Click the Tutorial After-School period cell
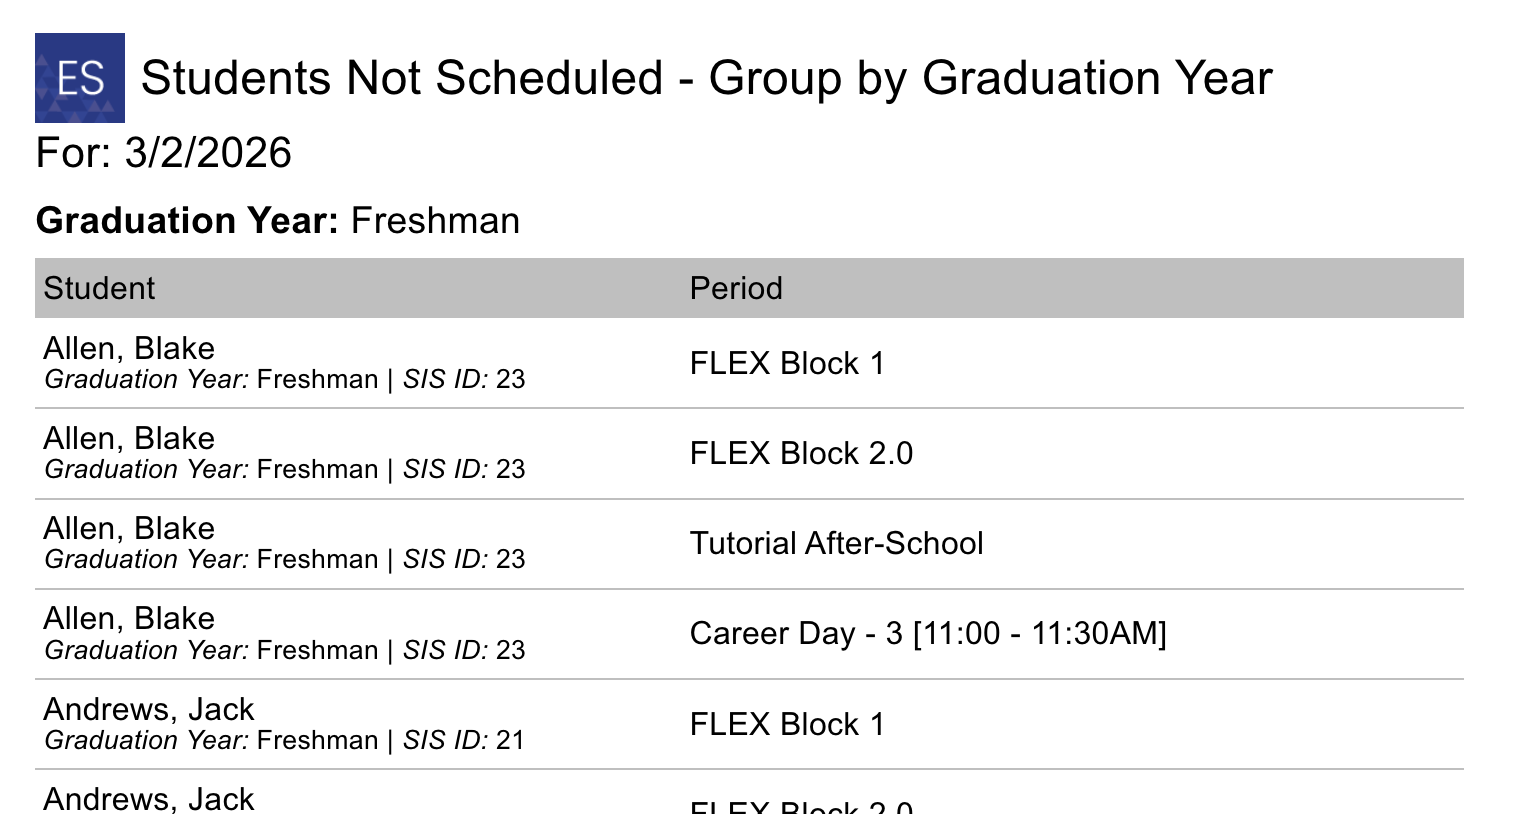This screenshot has width=1514, height=814. pos(836,543)
